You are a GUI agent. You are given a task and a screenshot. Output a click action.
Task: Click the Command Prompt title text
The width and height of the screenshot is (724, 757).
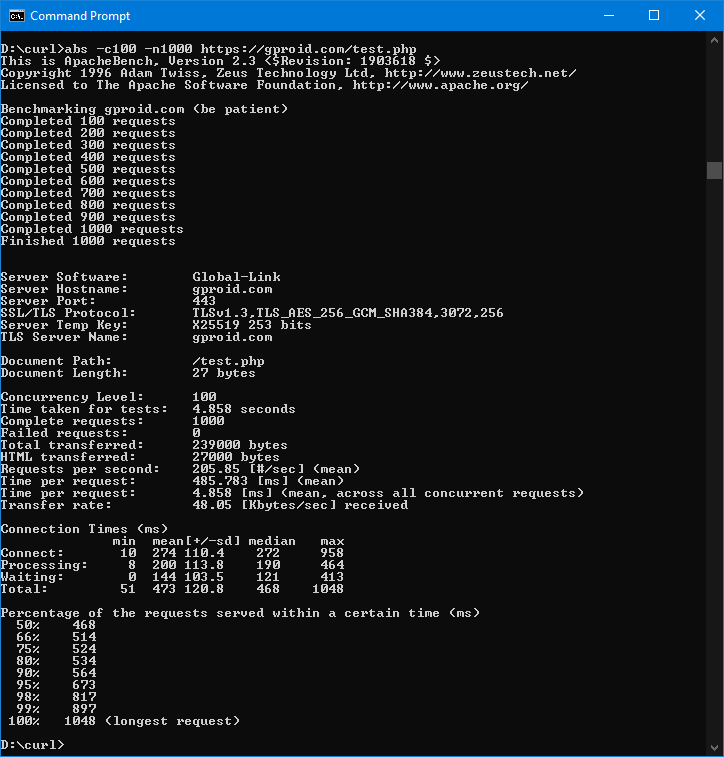coord(78,16)
